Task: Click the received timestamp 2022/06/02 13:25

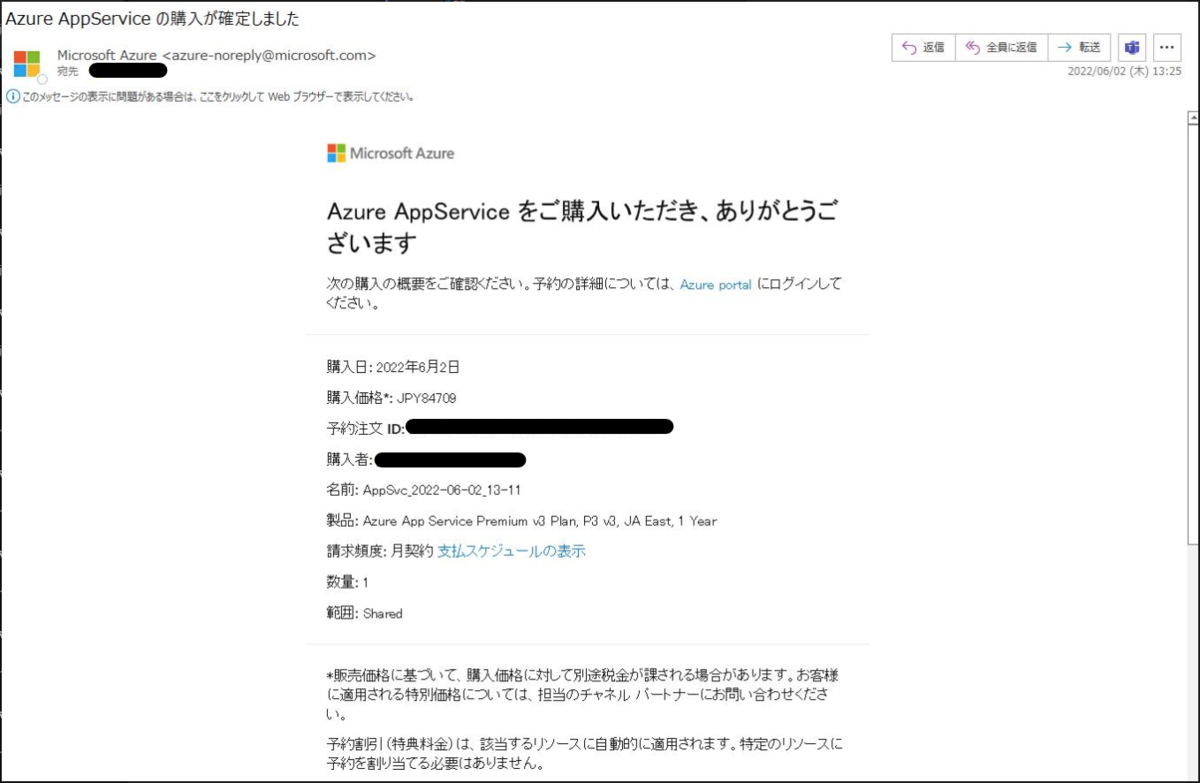Action: 1124,71
